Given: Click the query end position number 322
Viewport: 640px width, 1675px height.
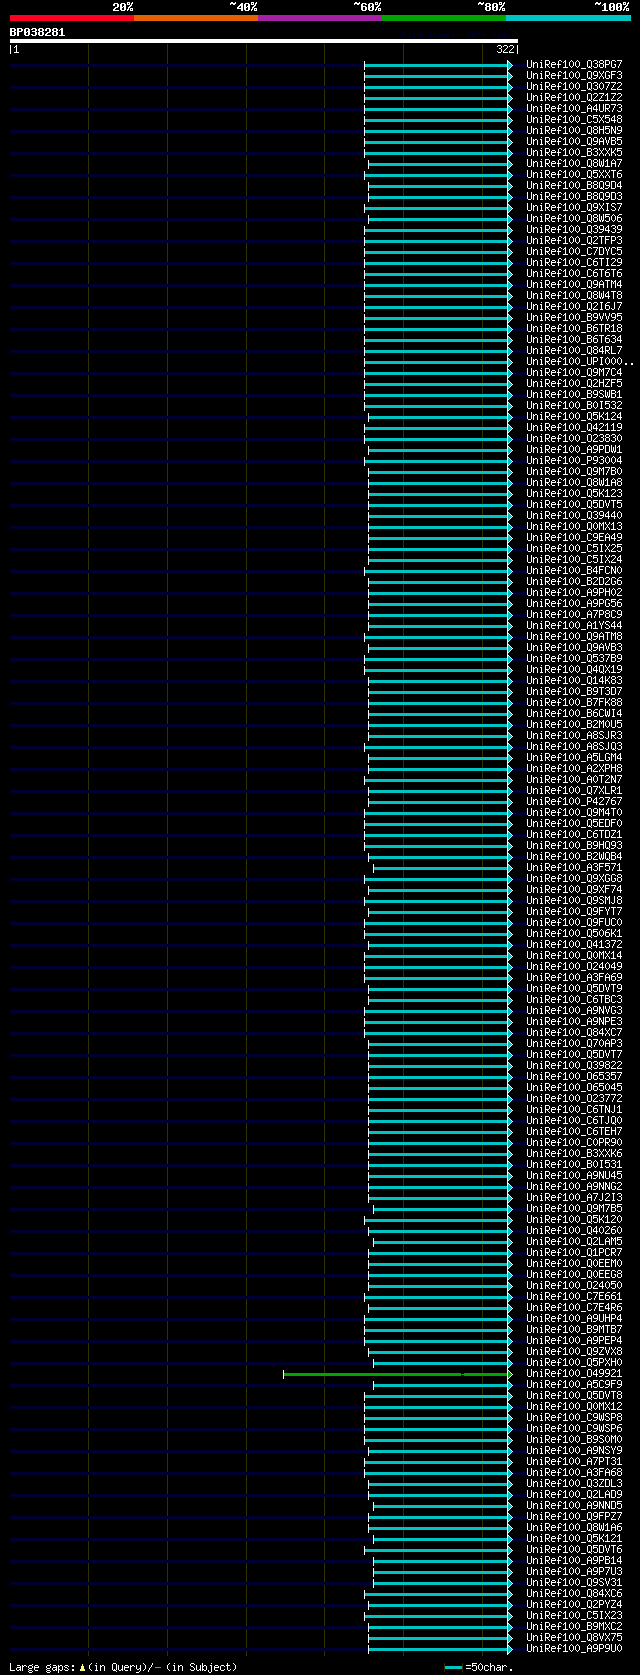Looking at the screenshot, I should [x=506, y=49].
